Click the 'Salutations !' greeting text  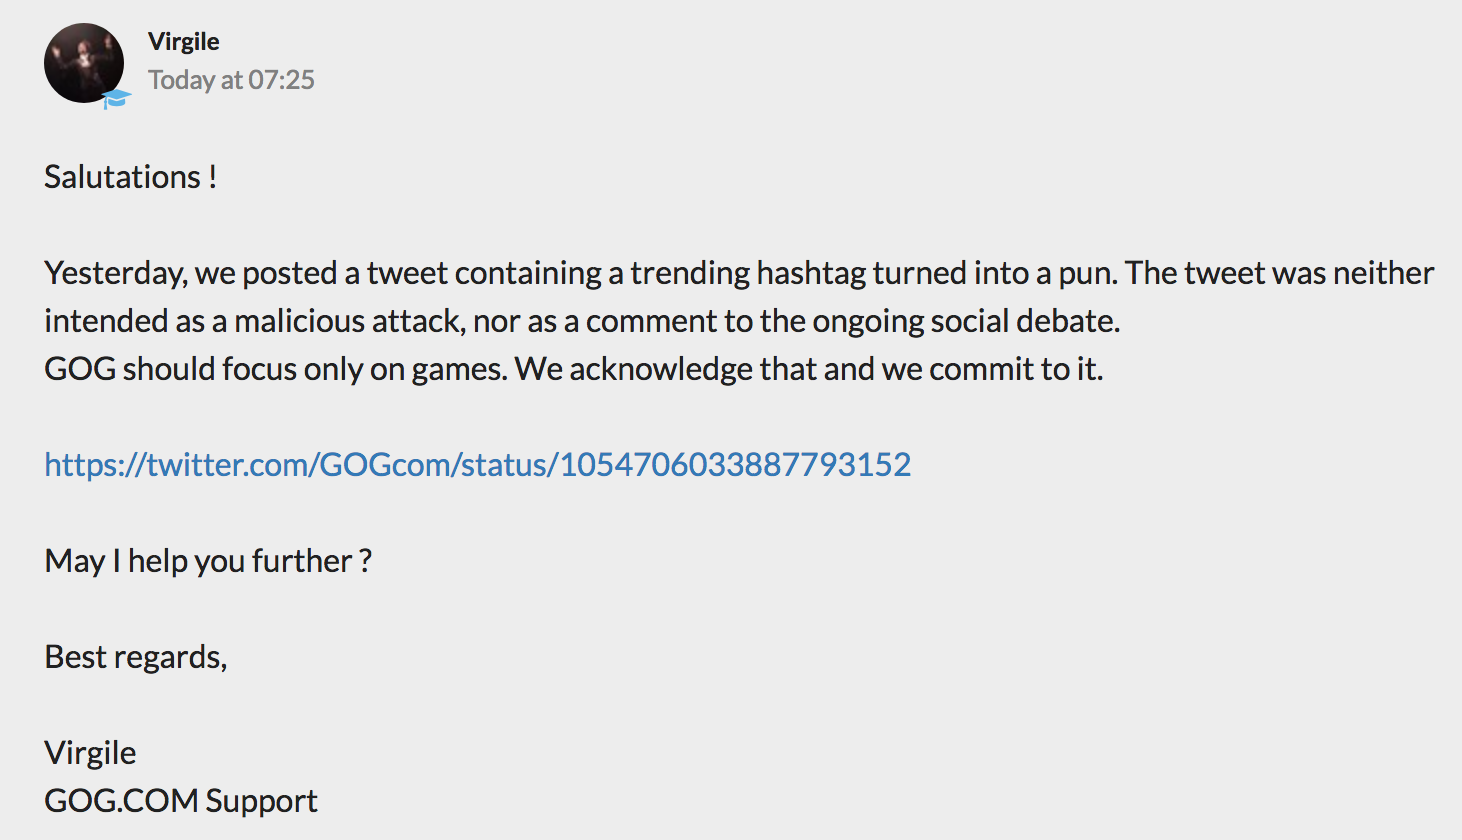(x=130, y=177)
